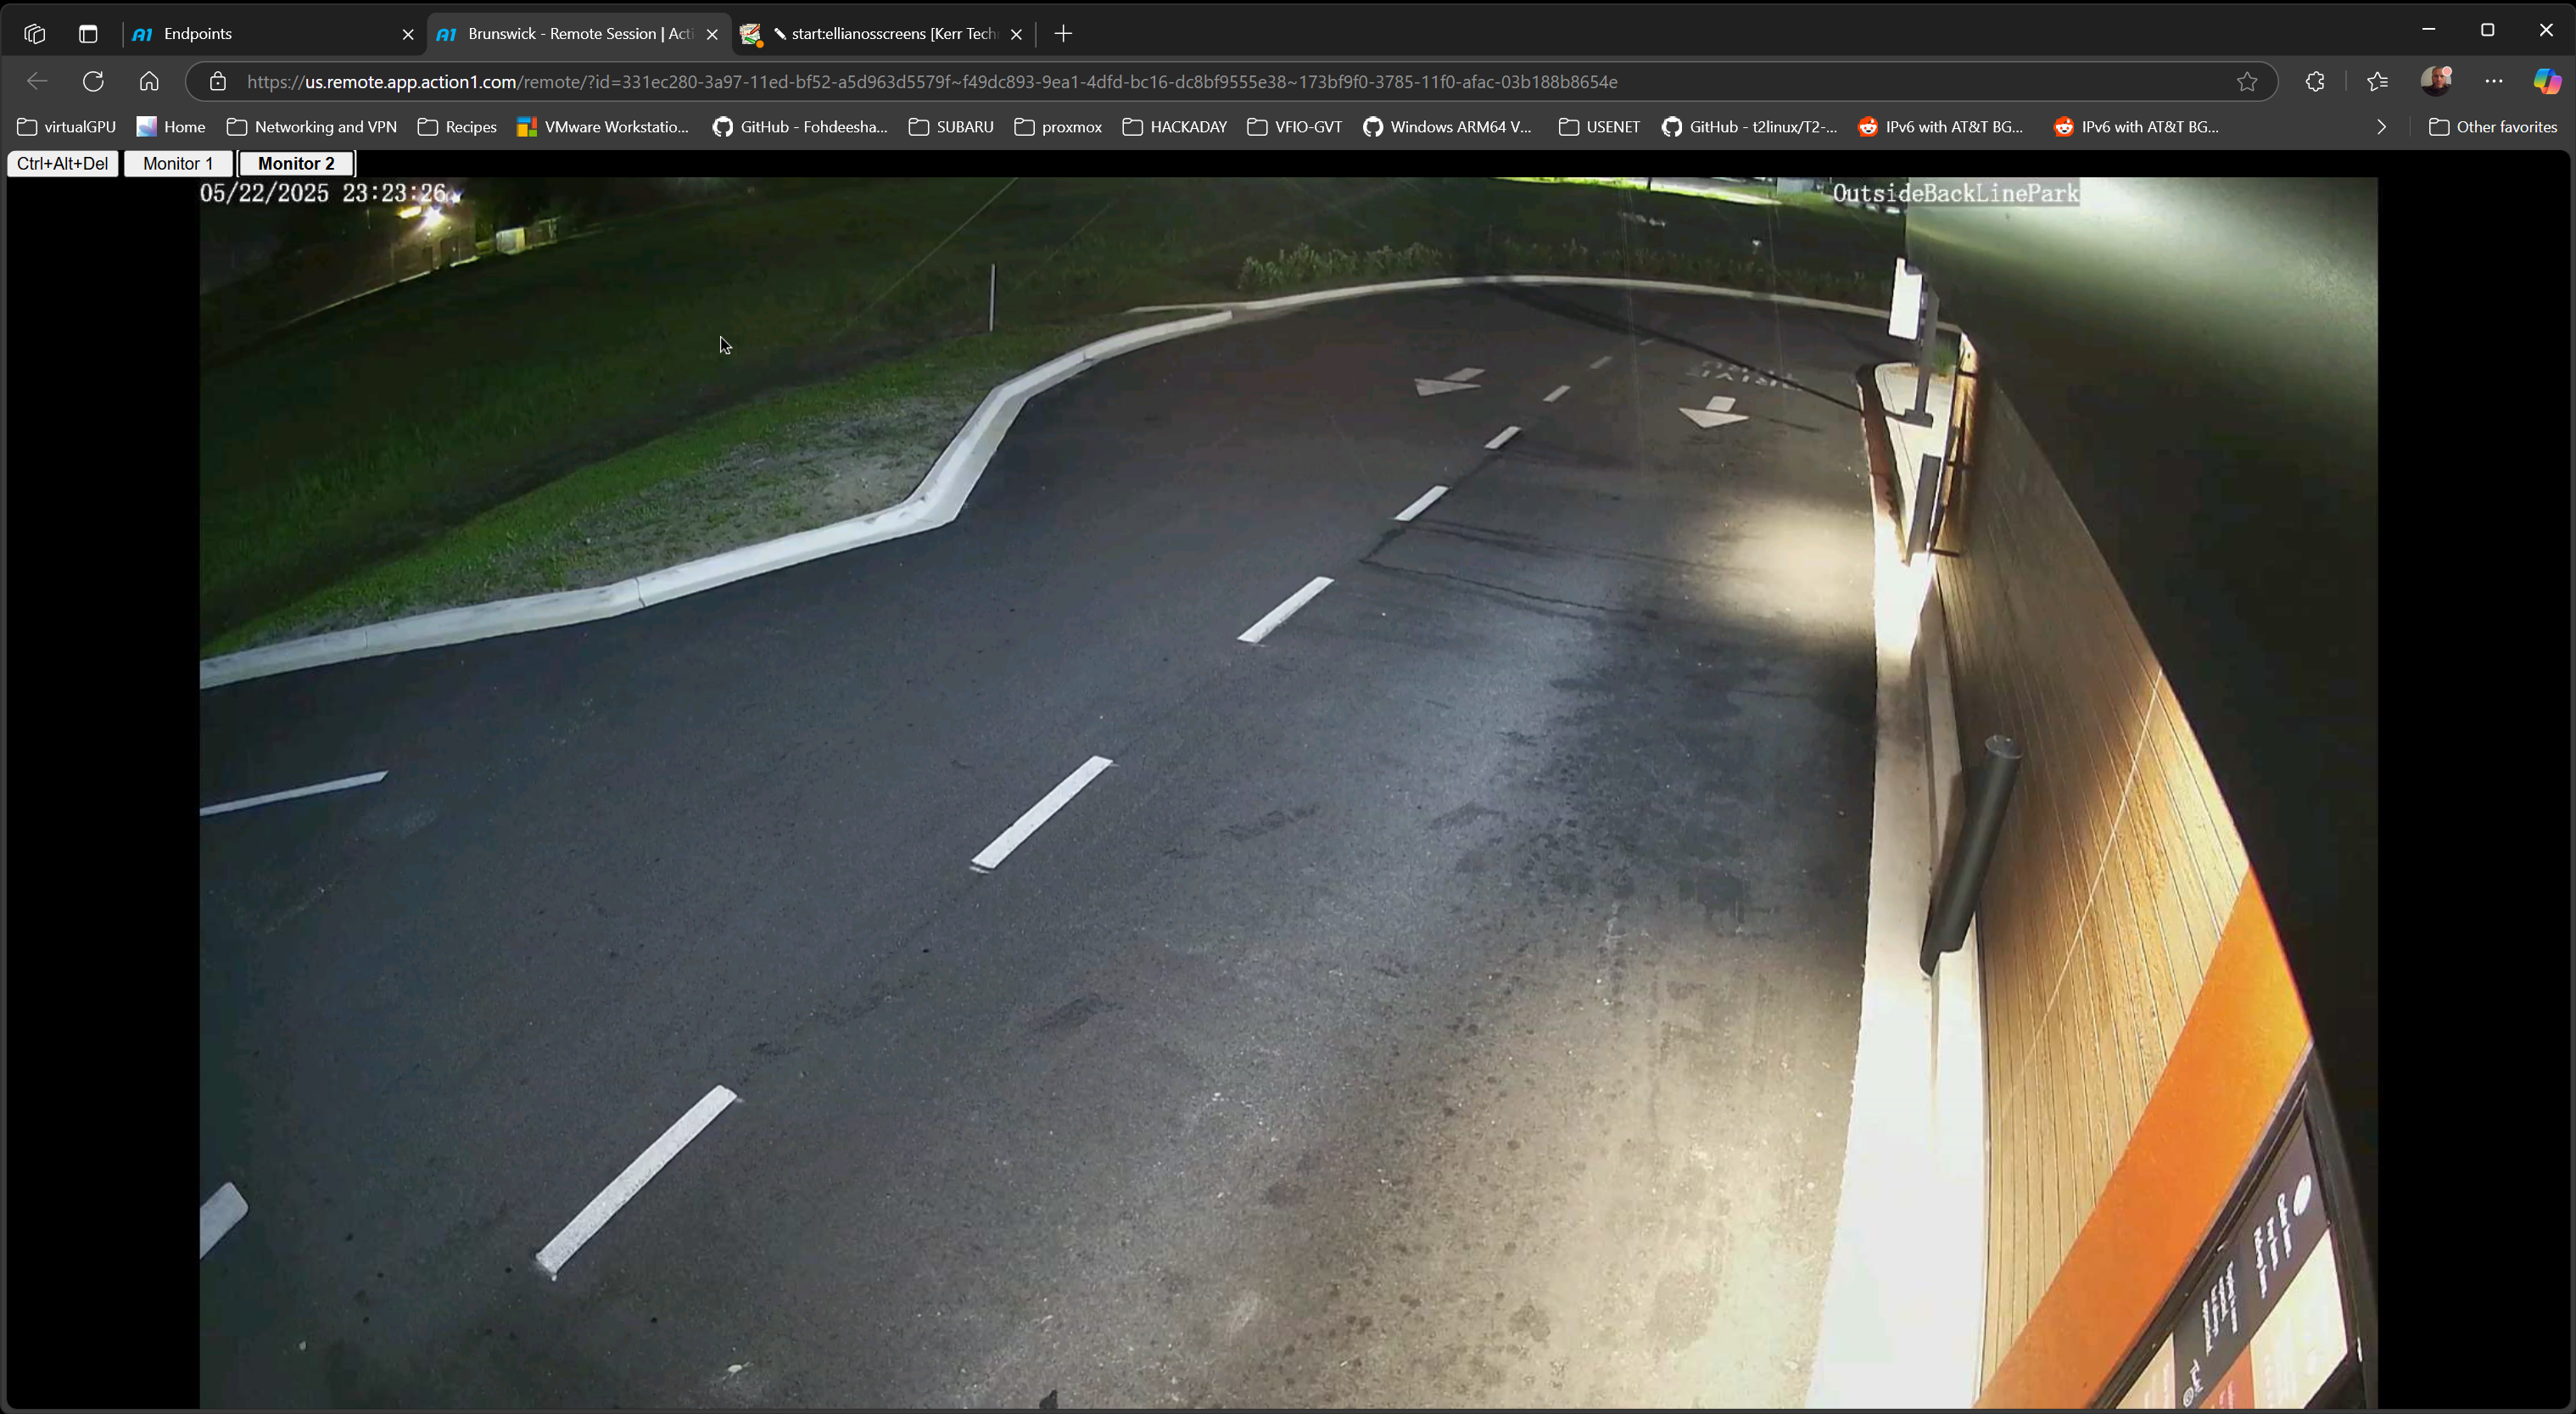Expand the Networking and VPN folder
The height and width of the screenshot is (1414, 2576).
(312, 127)
